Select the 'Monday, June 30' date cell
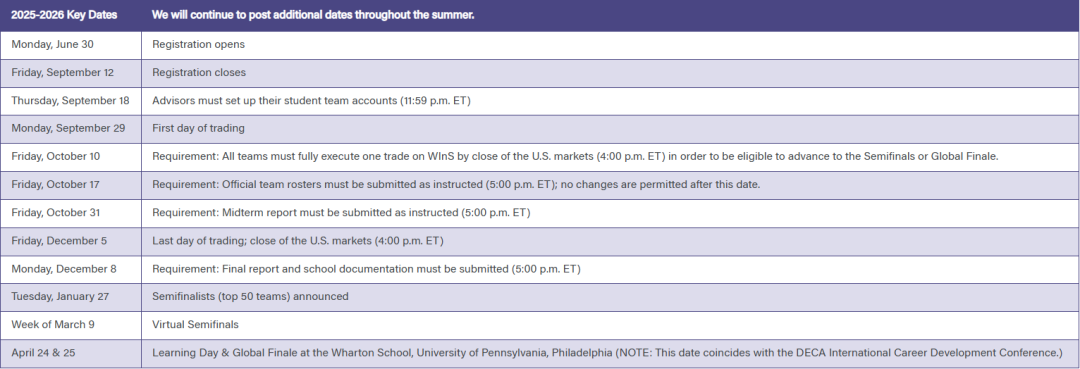 pos(71,45)
